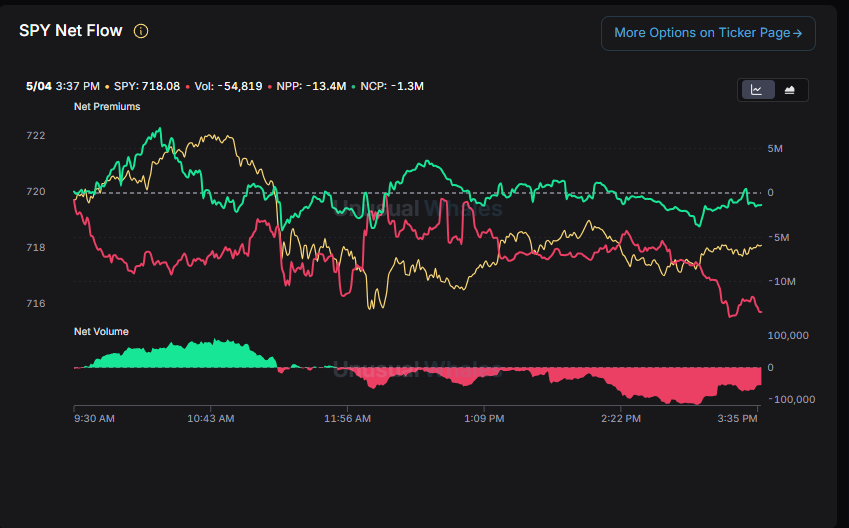The image size is (849, 528).
Task: Select the NCP: -1.3M legend value
Action: pos(392,86)
